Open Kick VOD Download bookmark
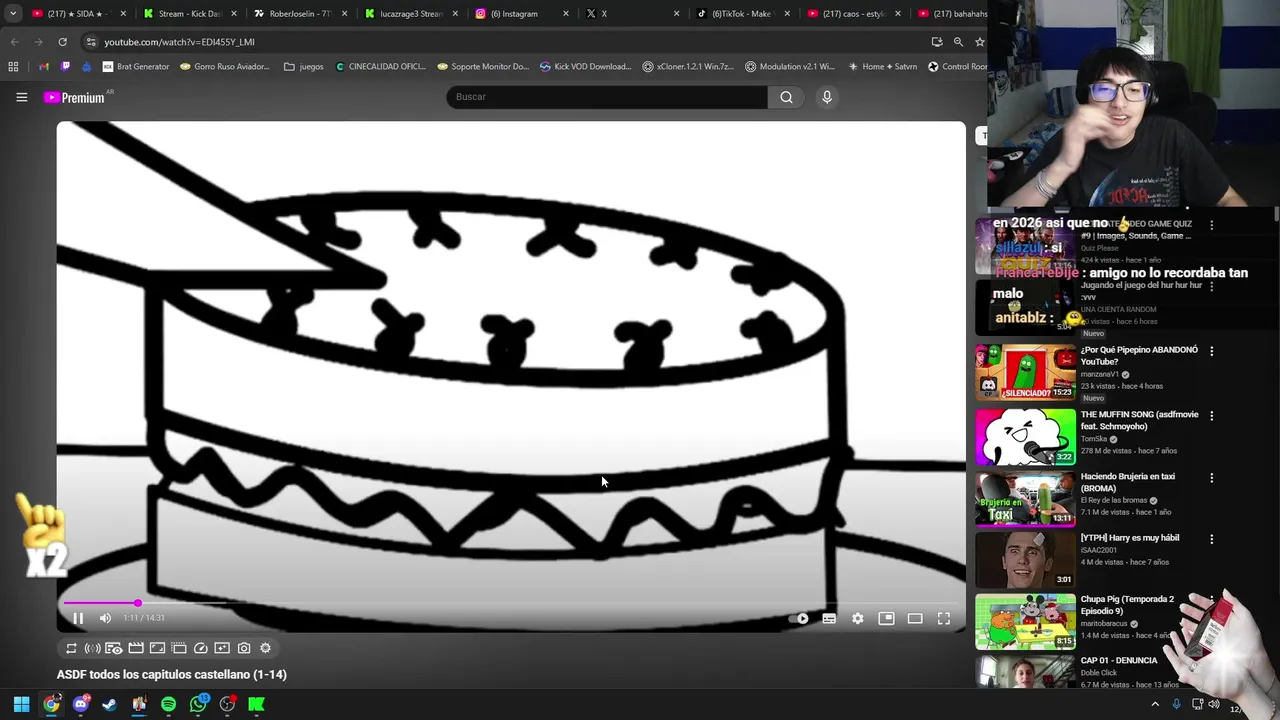The height and width of the screenshot is (720, 1280). click(x=585, y=67)
